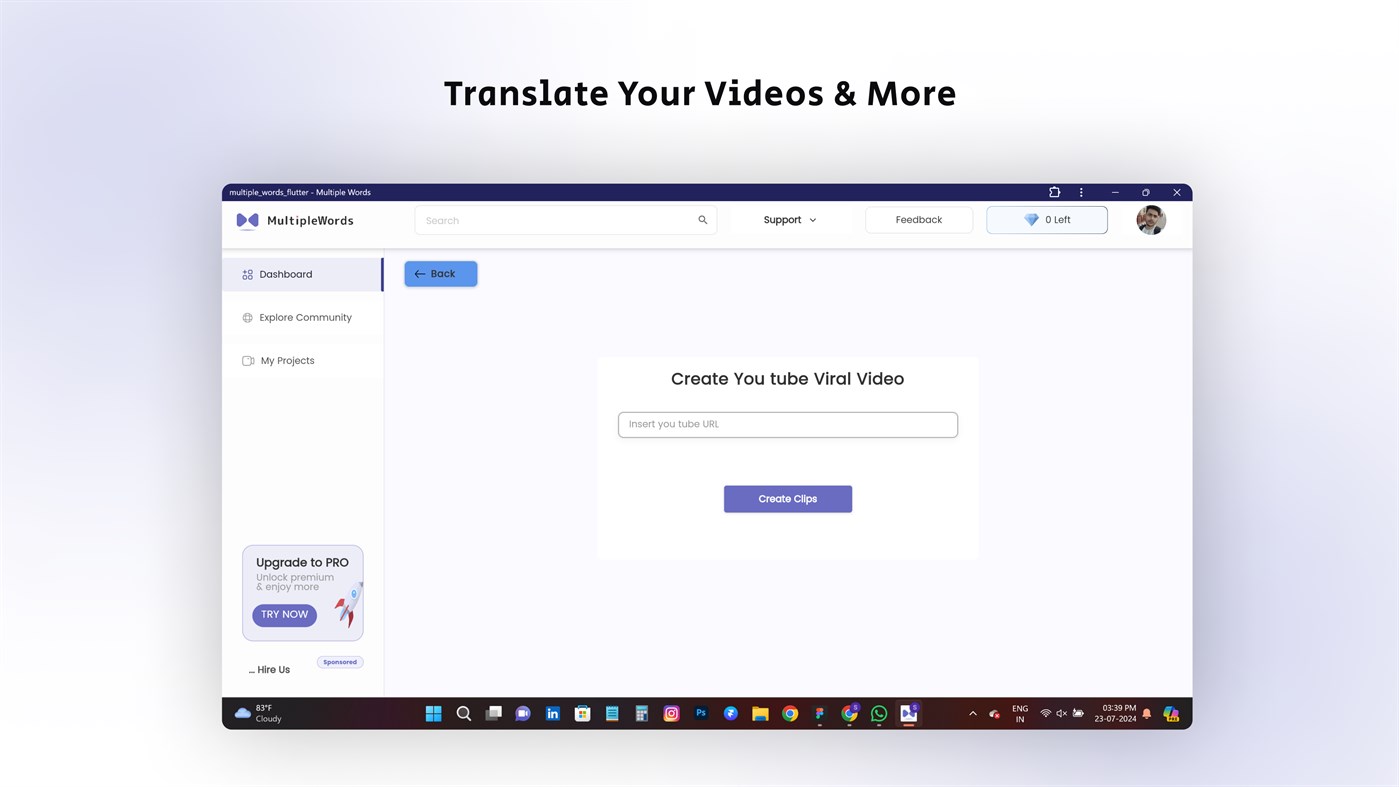Expand the hidden icons chevron in system tray

coord(971,713)
